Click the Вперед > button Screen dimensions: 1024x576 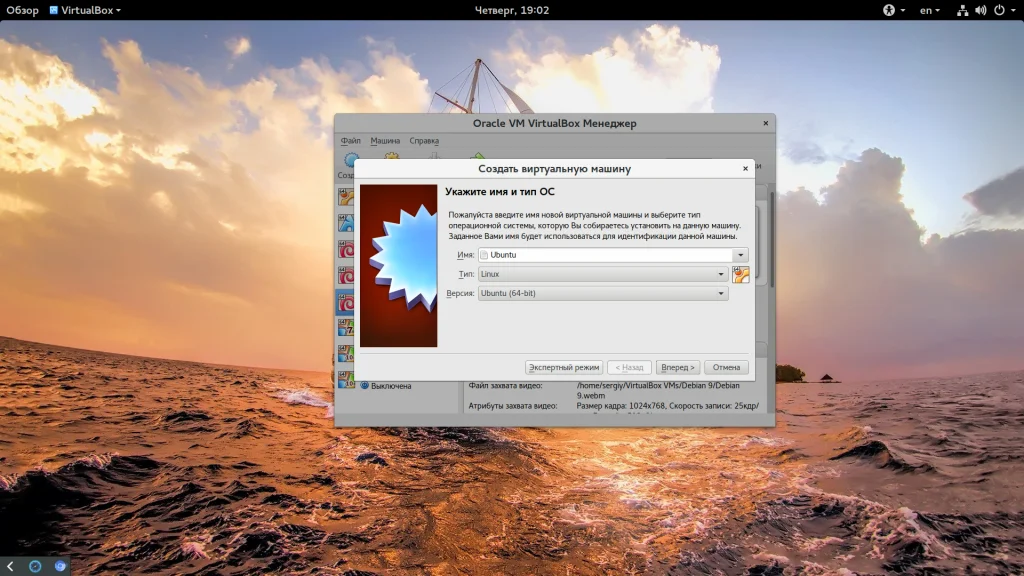coord(678,367)
